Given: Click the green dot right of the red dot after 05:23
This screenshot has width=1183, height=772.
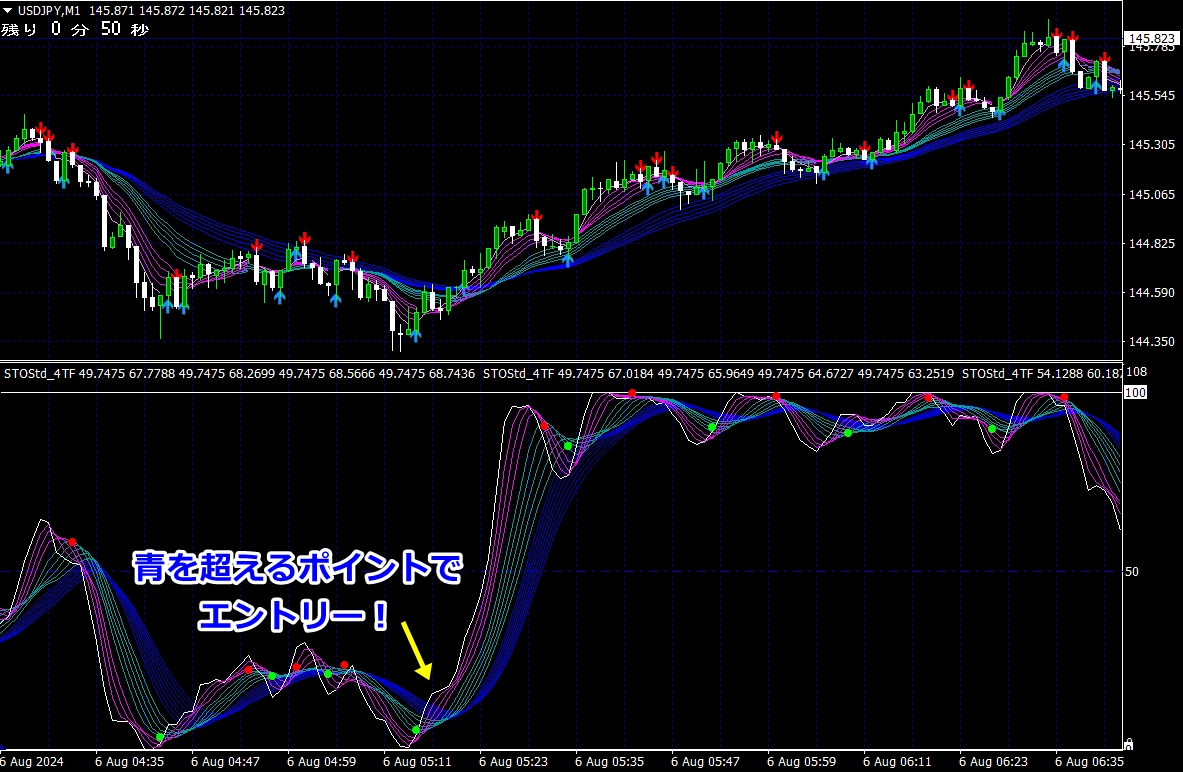Looking at the screenshot, I should coord(567,445).
